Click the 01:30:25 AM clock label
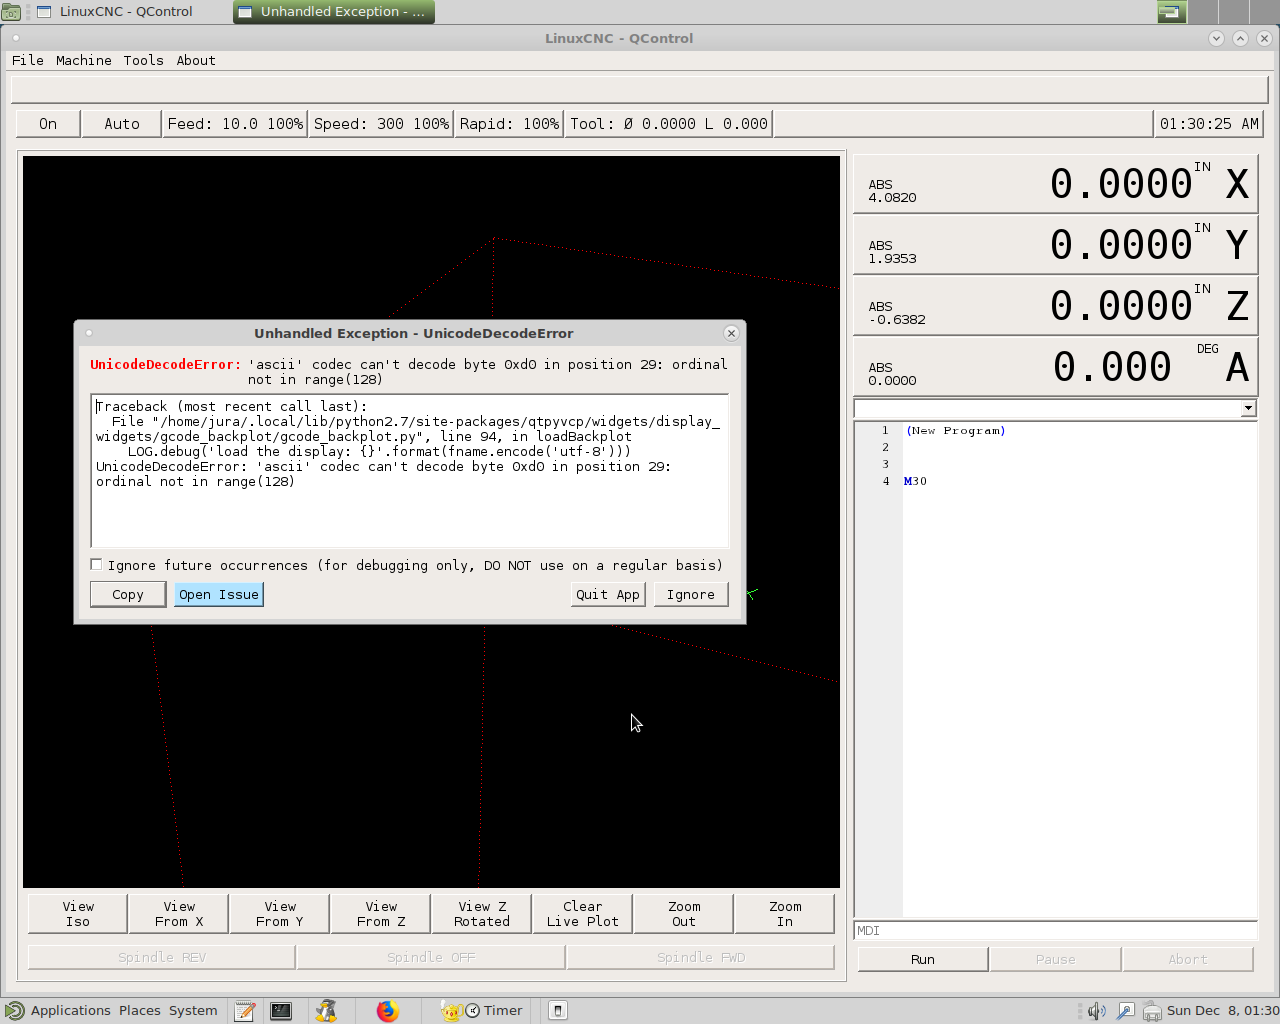This screenshot has width=1280, height=1024. [1209, 124]
